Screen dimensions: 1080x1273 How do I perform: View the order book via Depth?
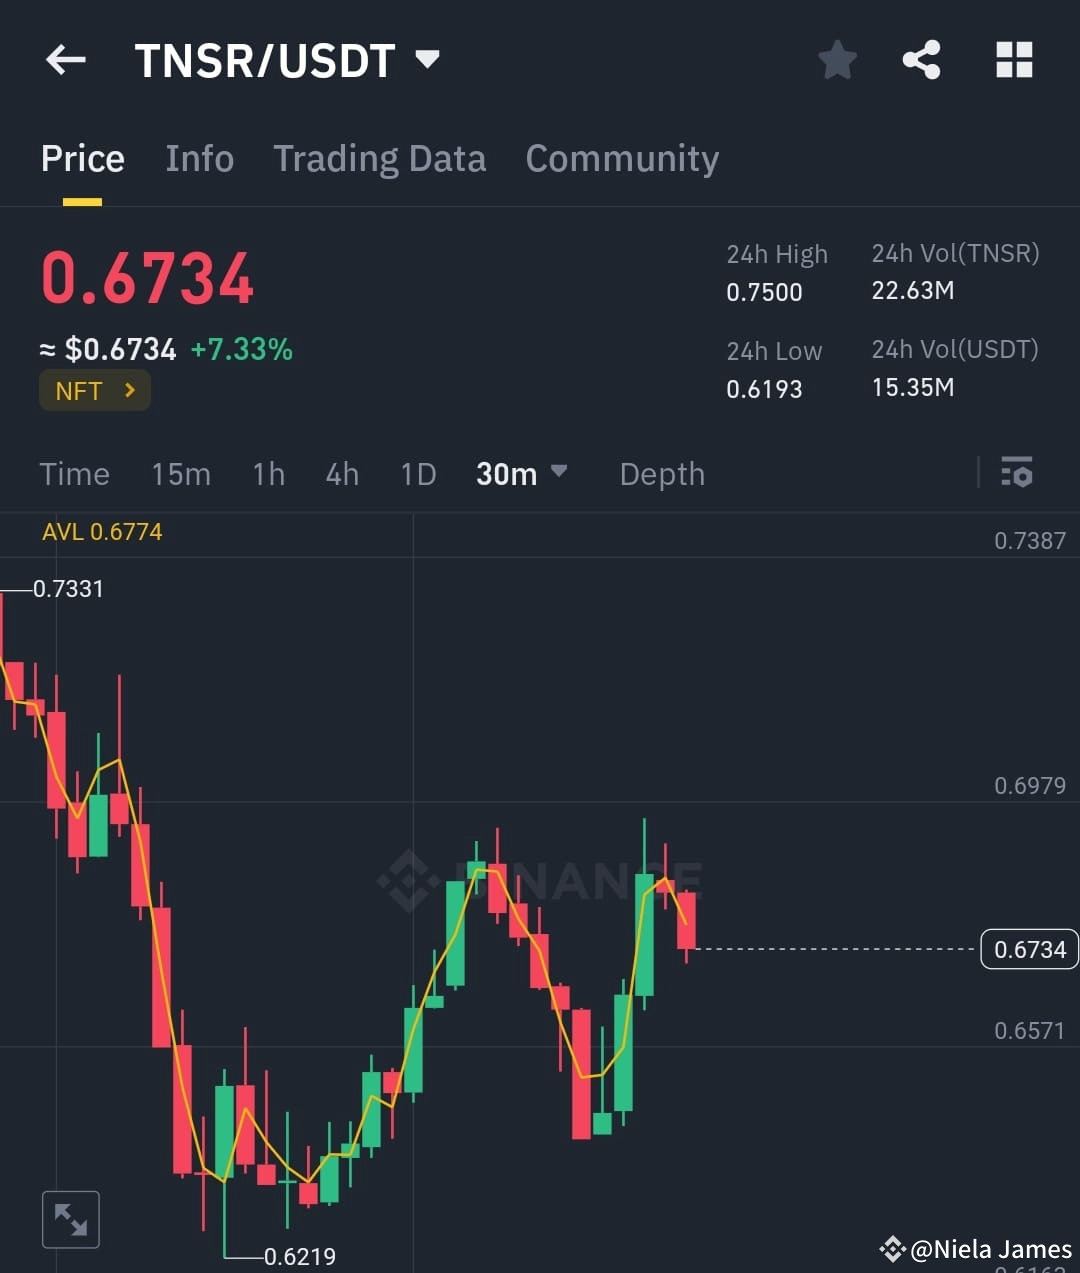pos(661,474)
